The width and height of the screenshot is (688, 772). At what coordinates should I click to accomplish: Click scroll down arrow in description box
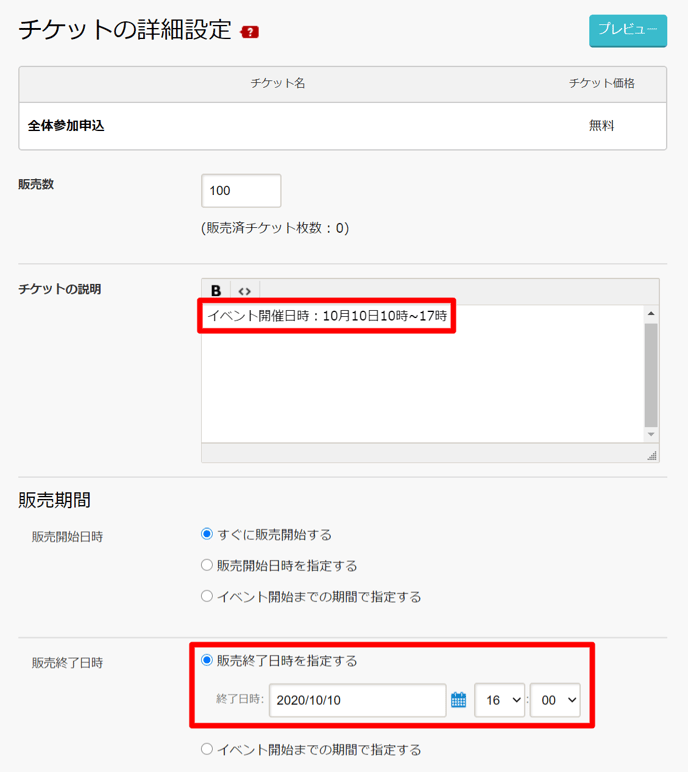point(652,435)
